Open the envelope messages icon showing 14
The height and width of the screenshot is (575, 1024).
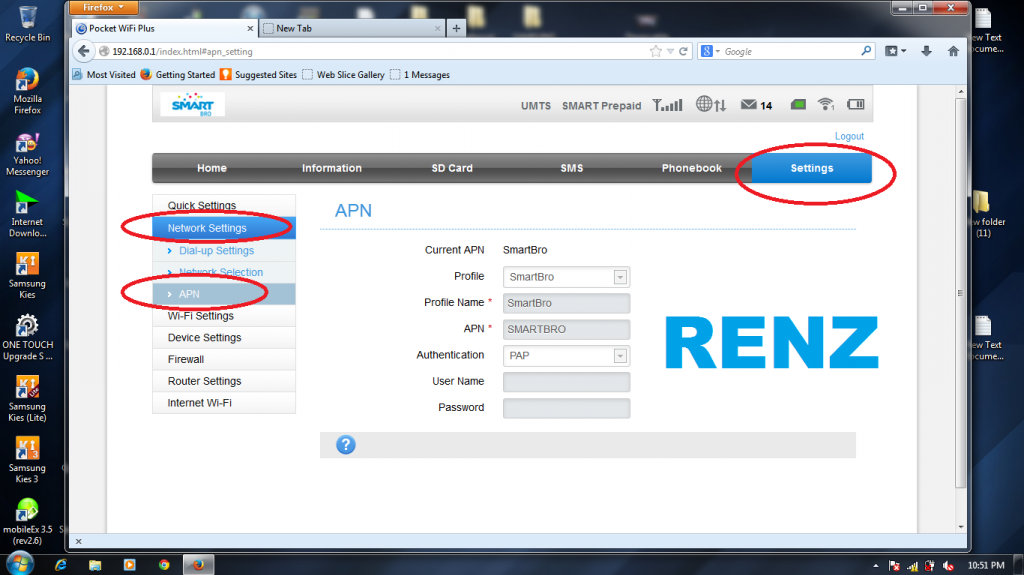click(756, 105)
